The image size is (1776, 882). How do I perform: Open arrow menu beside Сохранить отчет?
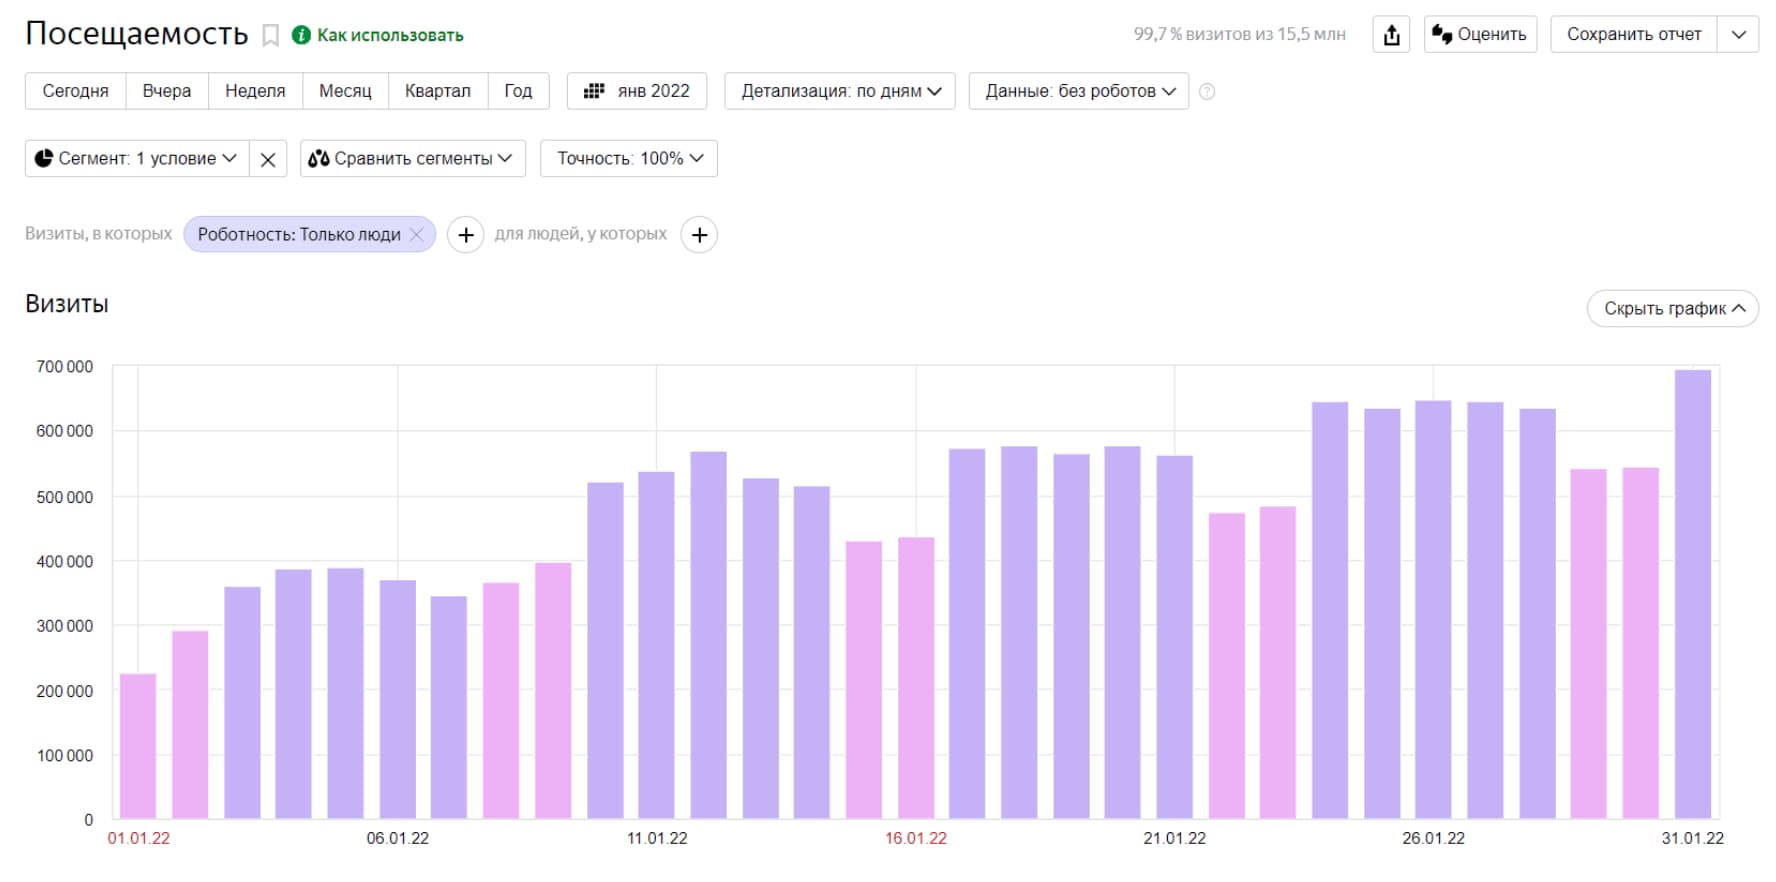click(1738, 35)
